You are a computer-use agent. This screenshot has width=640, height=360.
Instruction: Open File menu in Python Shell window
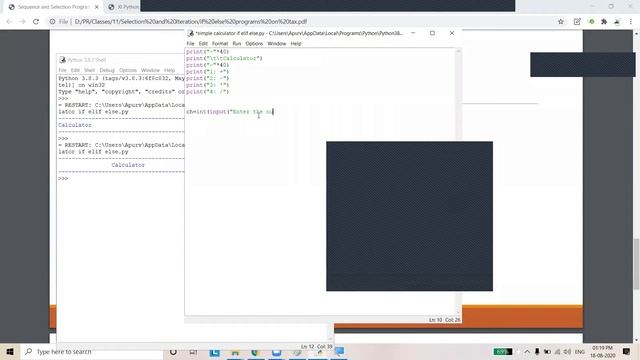(x=62, y=70)
